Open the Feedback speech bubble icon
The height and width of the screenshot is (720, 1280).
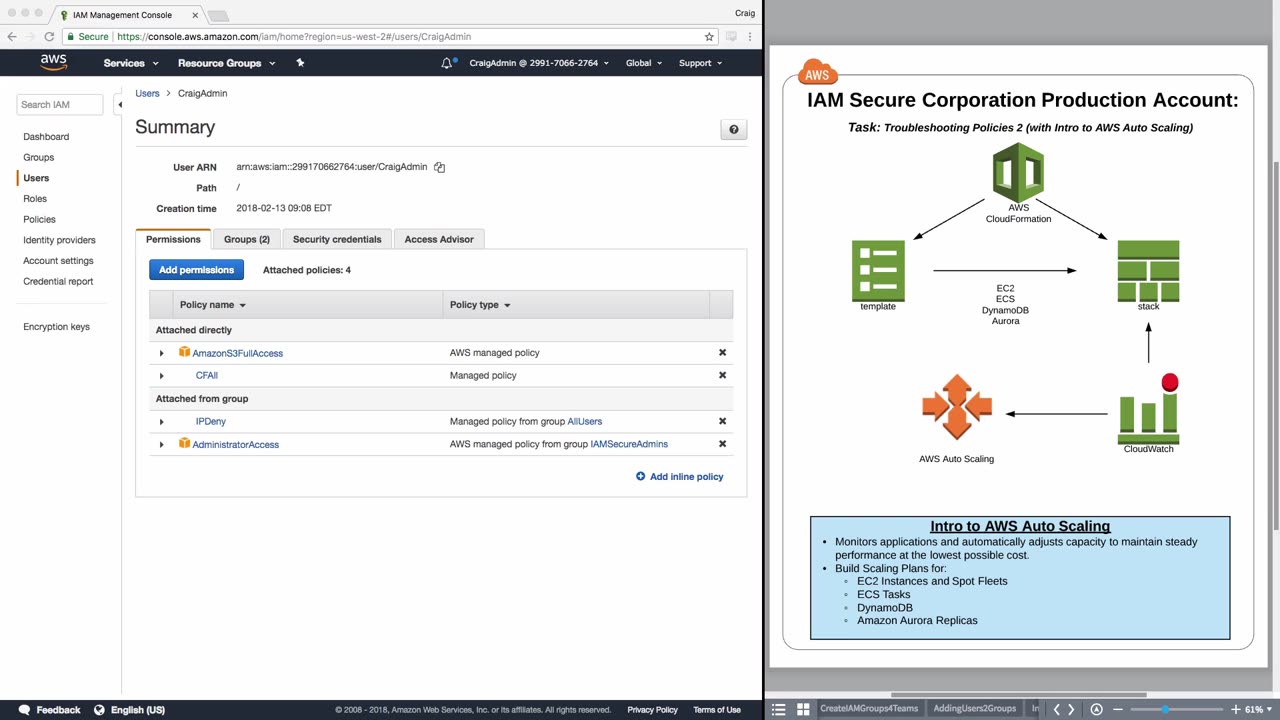click(x=25, y=710)
